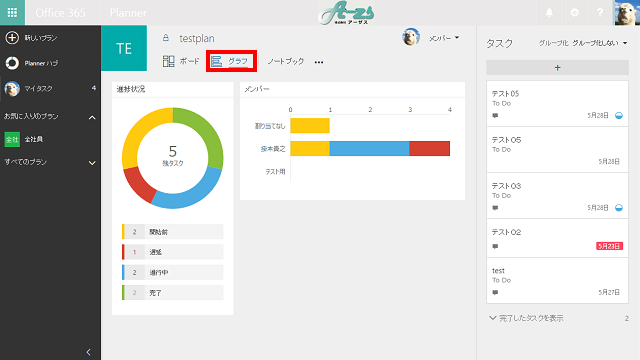The image size is (640, 360).
Task: Click the Planner header link
Action: 128,13
